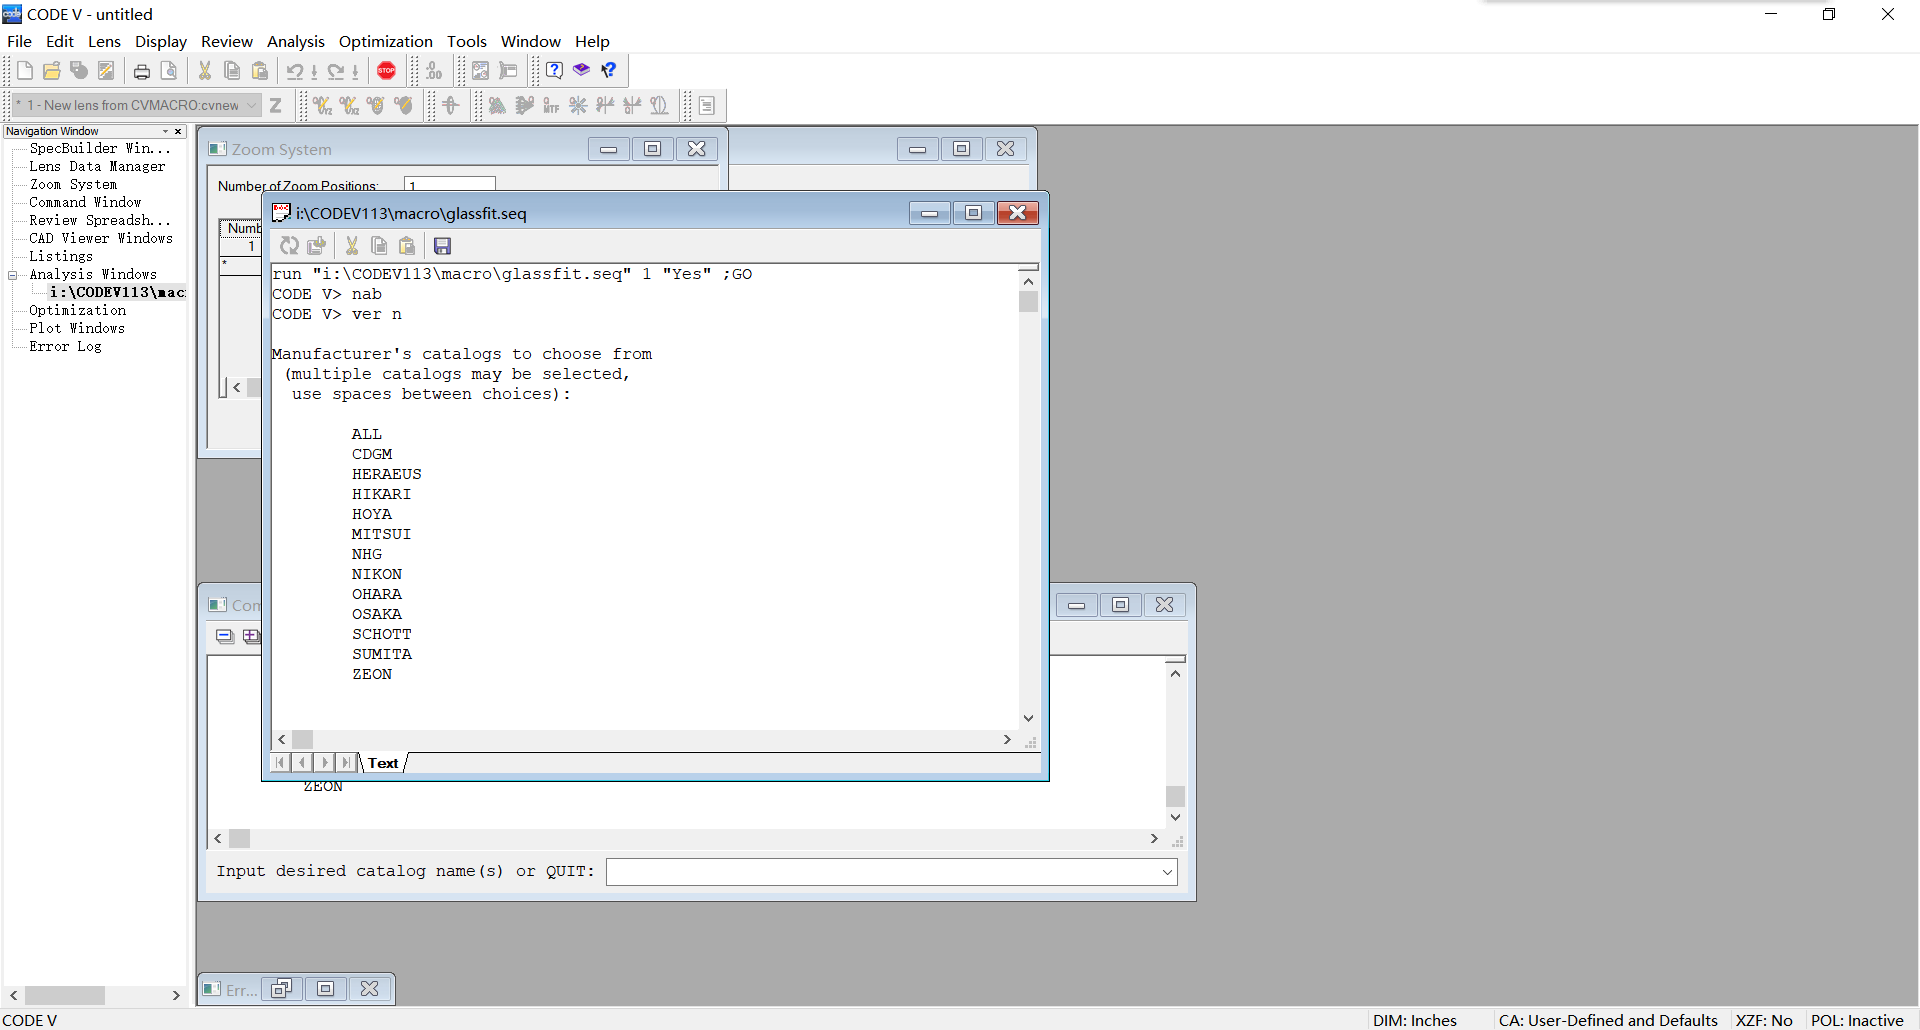The height and width of the screenshot is (1030, 1920).
Task: Click the Z zoom toolbar button
Action: tap(276, 105)
